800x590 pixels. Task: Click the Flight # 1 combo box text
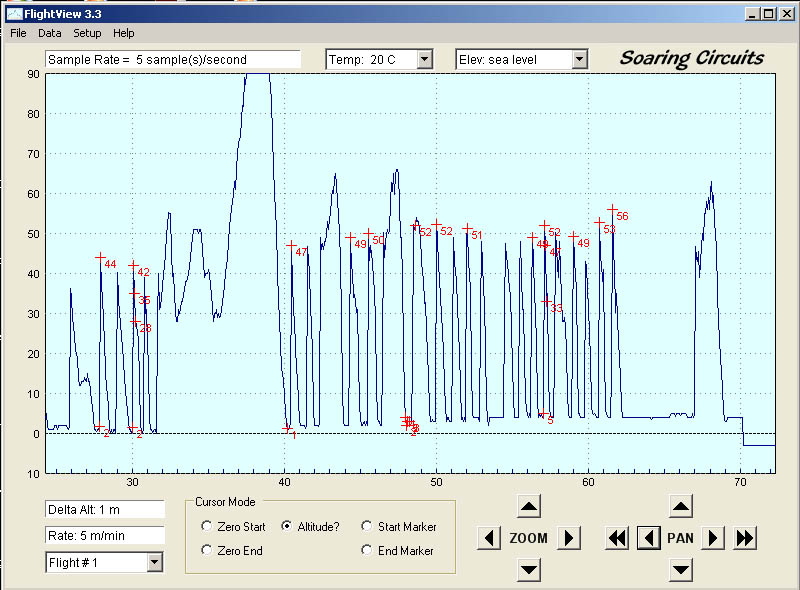(x=97, y=562)
